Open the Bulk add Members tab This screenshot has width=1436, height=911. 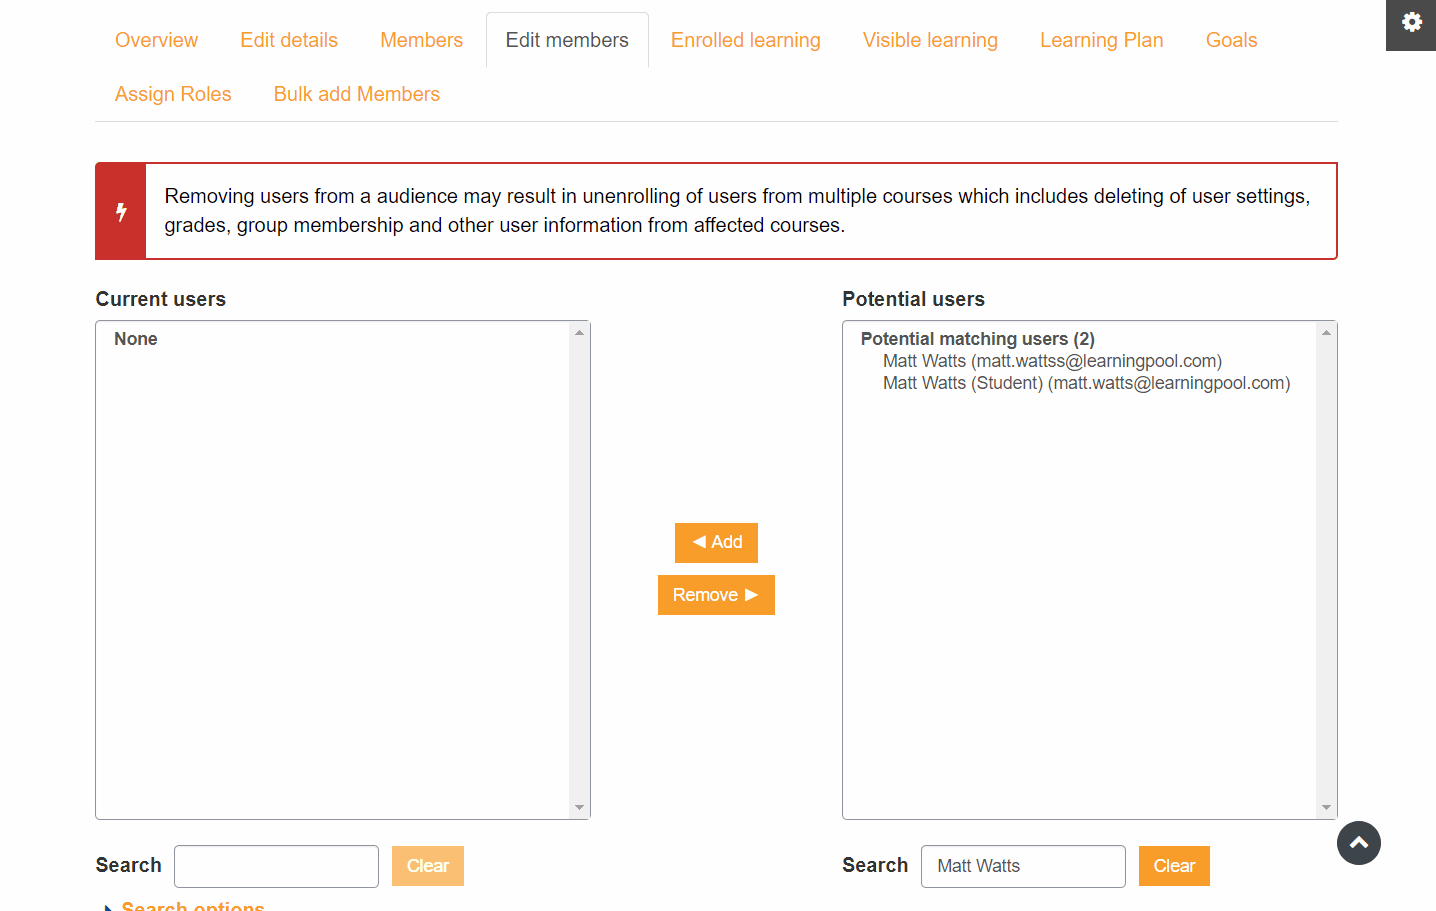point(356,93)
